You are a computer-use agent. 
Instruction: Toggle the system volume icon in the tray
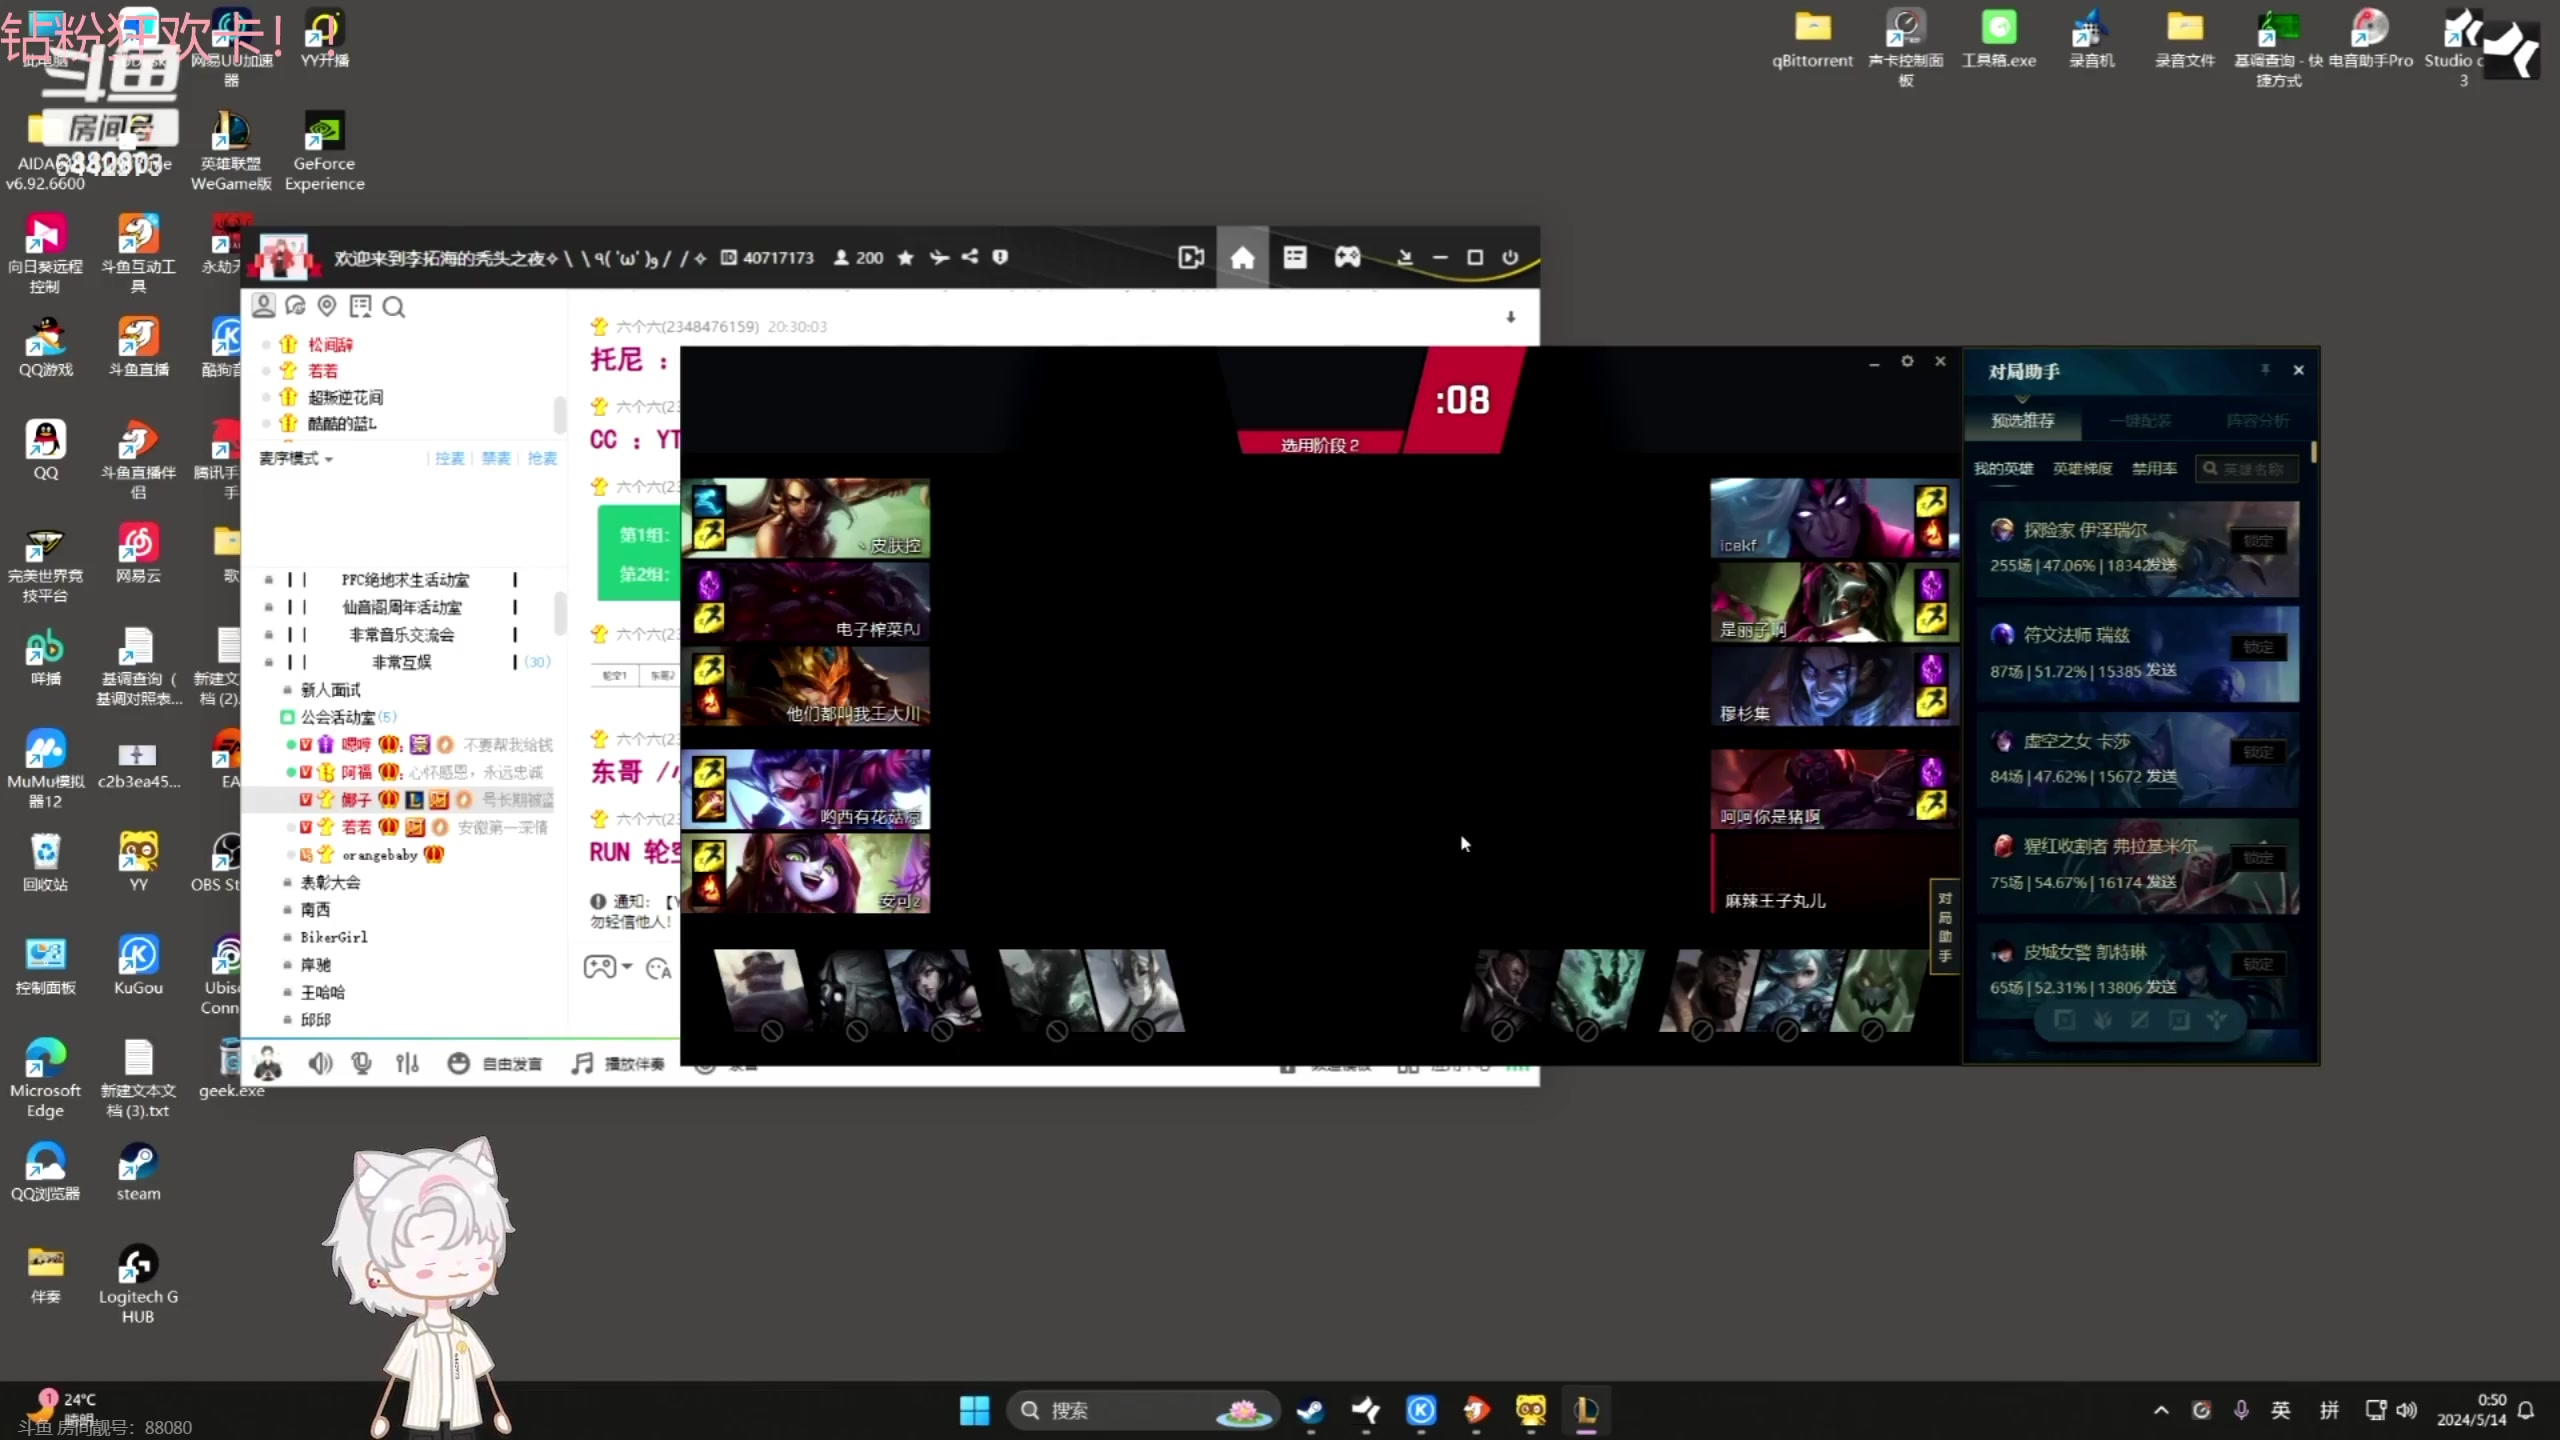(x=2407, y=1410)
